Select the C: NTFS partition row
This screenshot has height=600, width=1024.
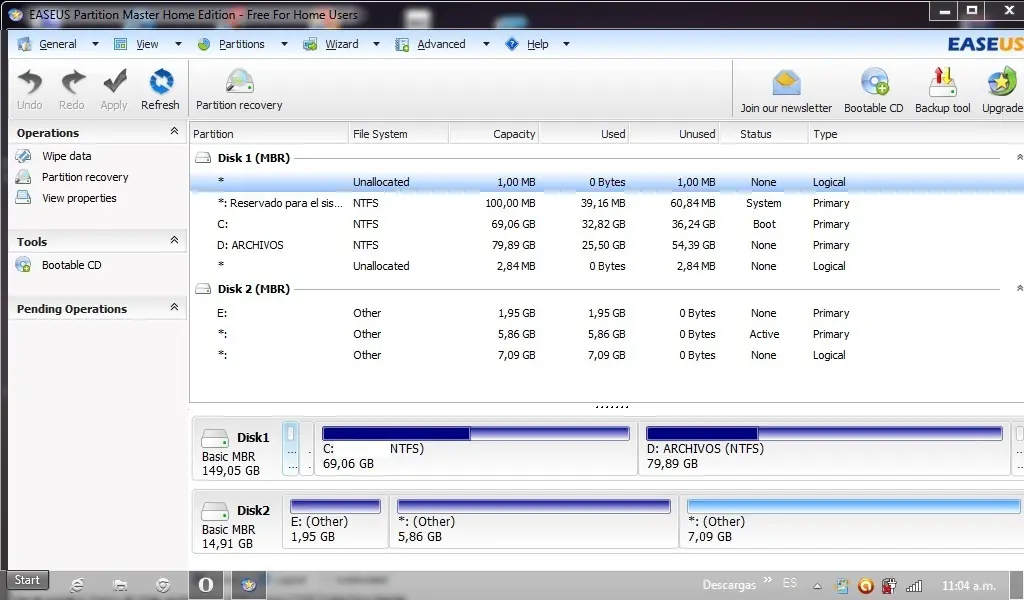[607, 224]
